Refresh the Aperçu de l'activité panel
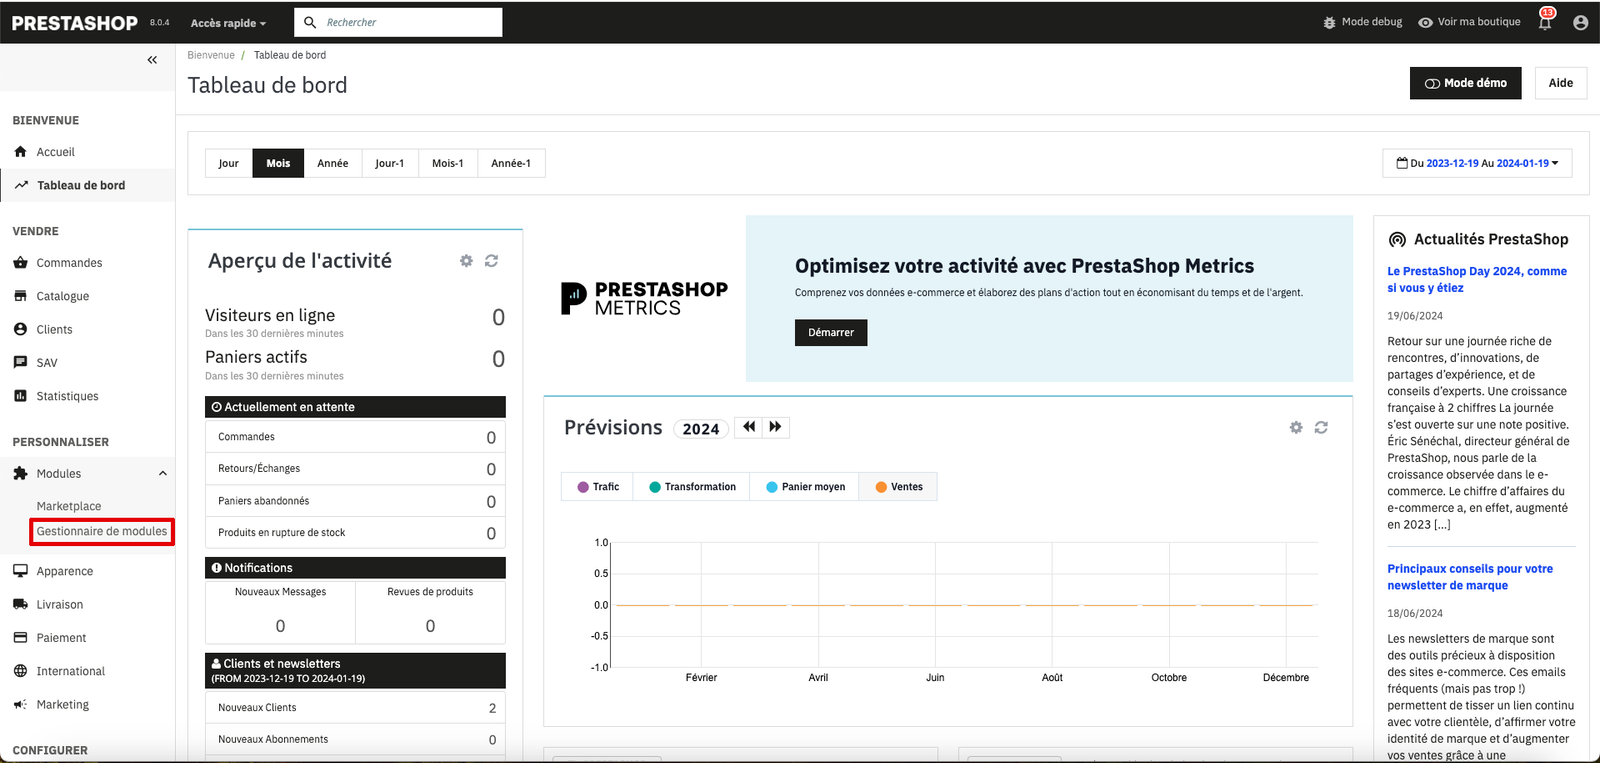The image size is (1600, 763). click(x=491, y=261)
